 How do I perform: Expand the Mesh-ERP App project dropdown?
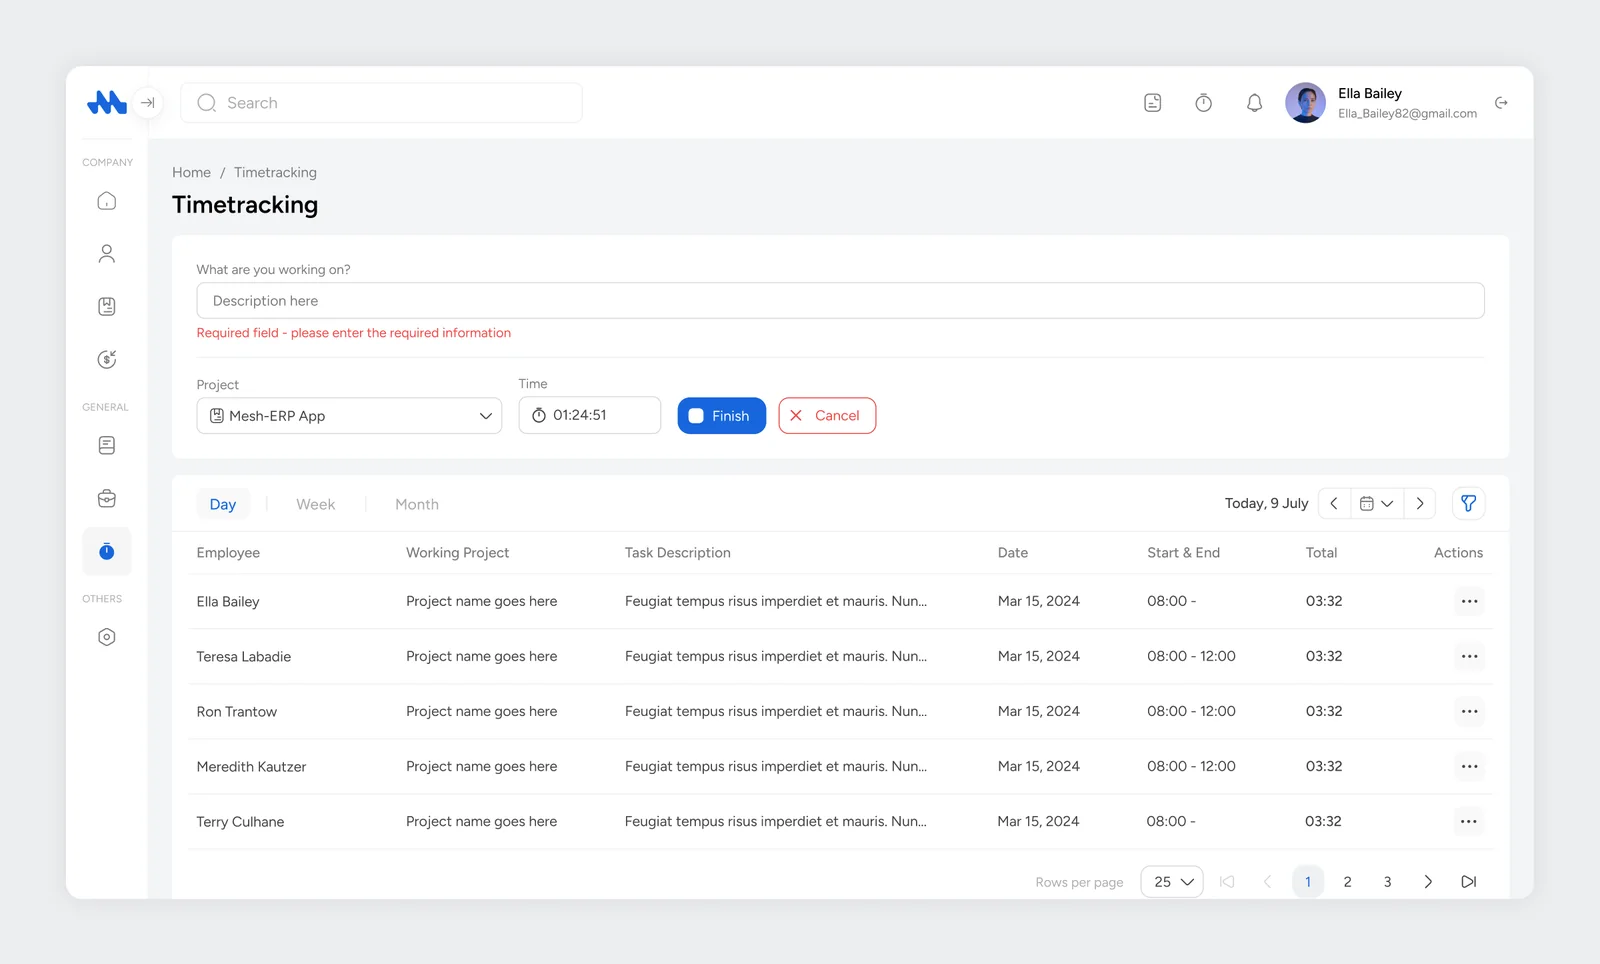[x=349, y=416]
